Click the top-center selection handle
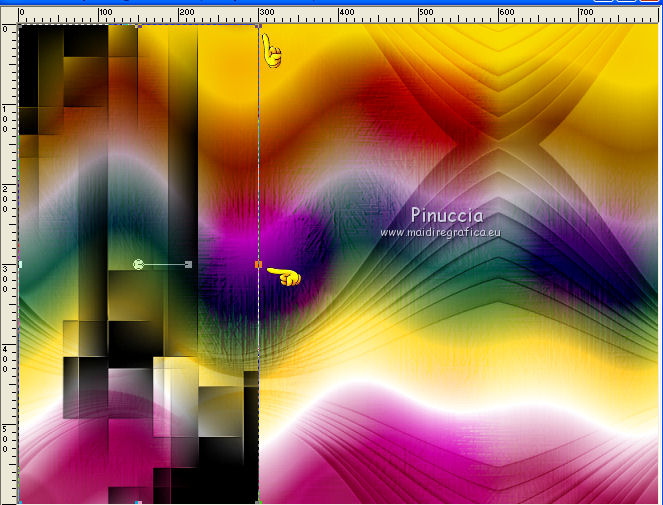Viewport: 663px width, 505px height. pos(139,26)
